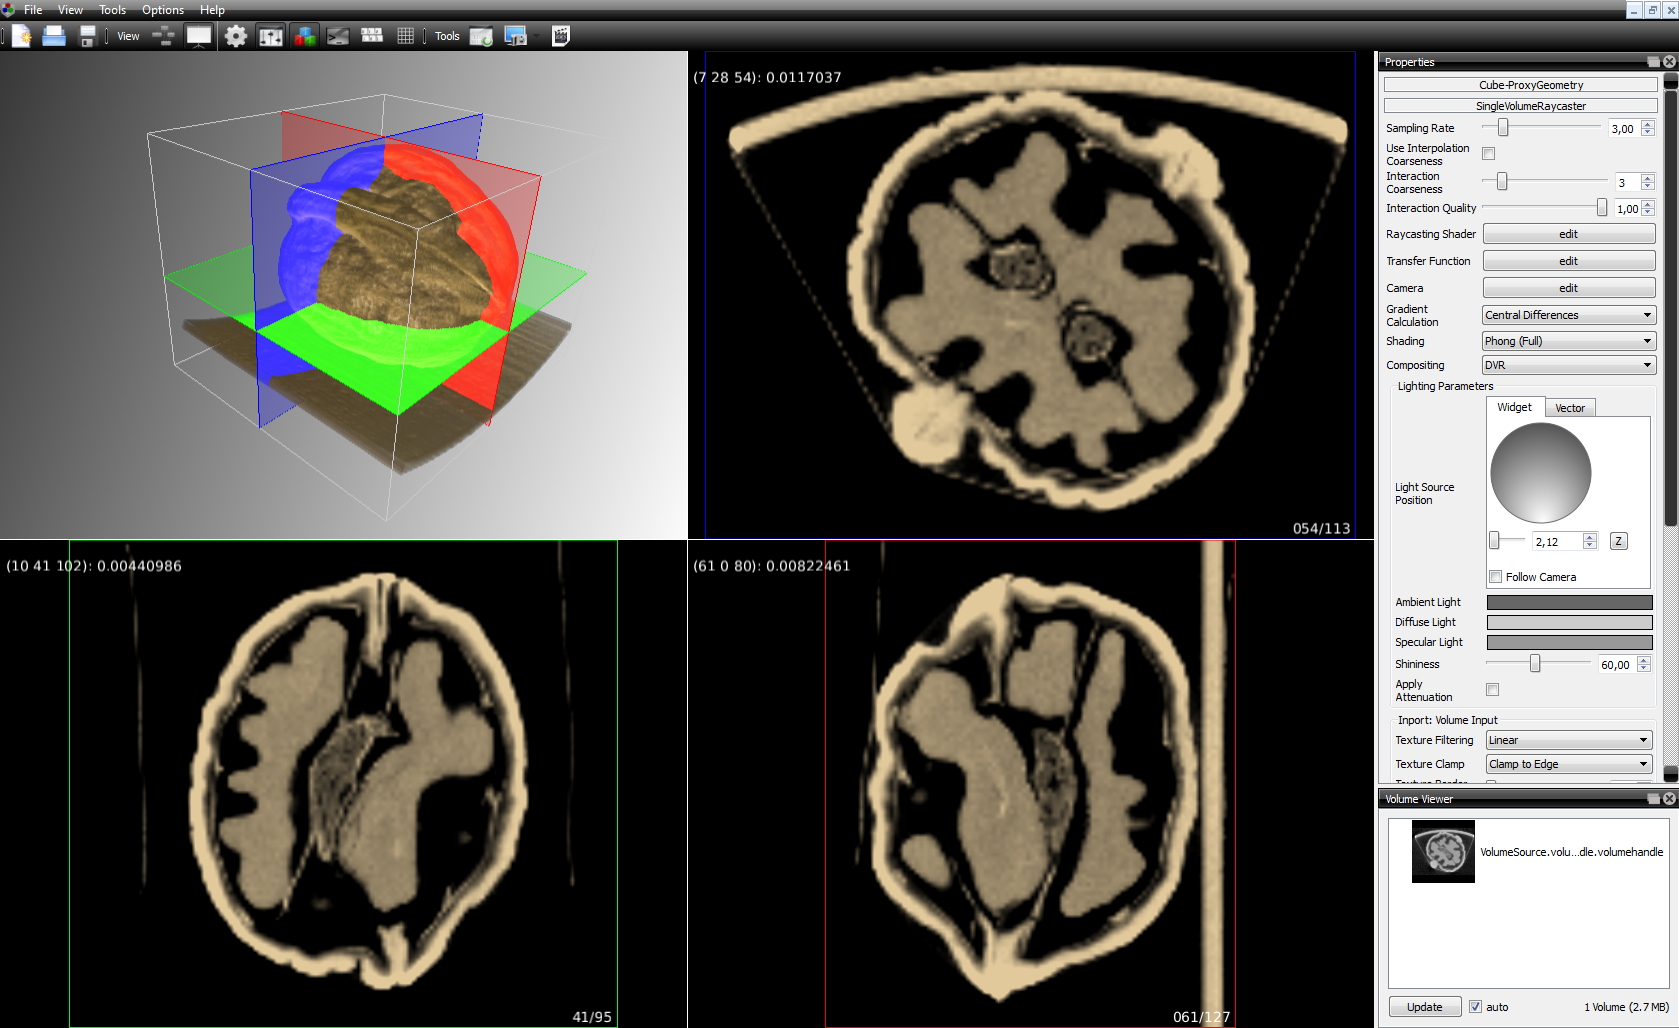Image resolution: width=1679 pixels, height=1028 pixels.
Task: Click the open workspace folder icon
Action: [x=54, y=36]
